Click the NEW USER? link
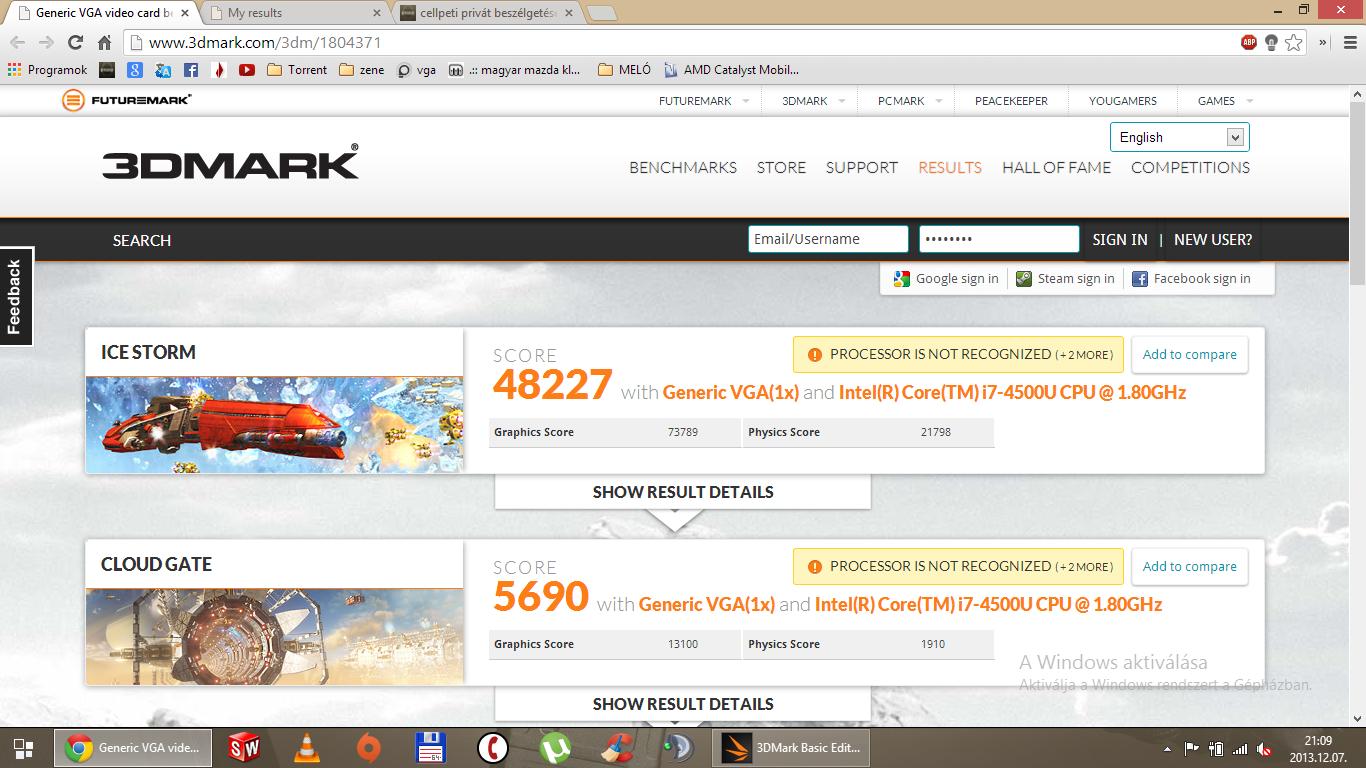This screenshot has width=1366, height=768. click(1213, 239)
